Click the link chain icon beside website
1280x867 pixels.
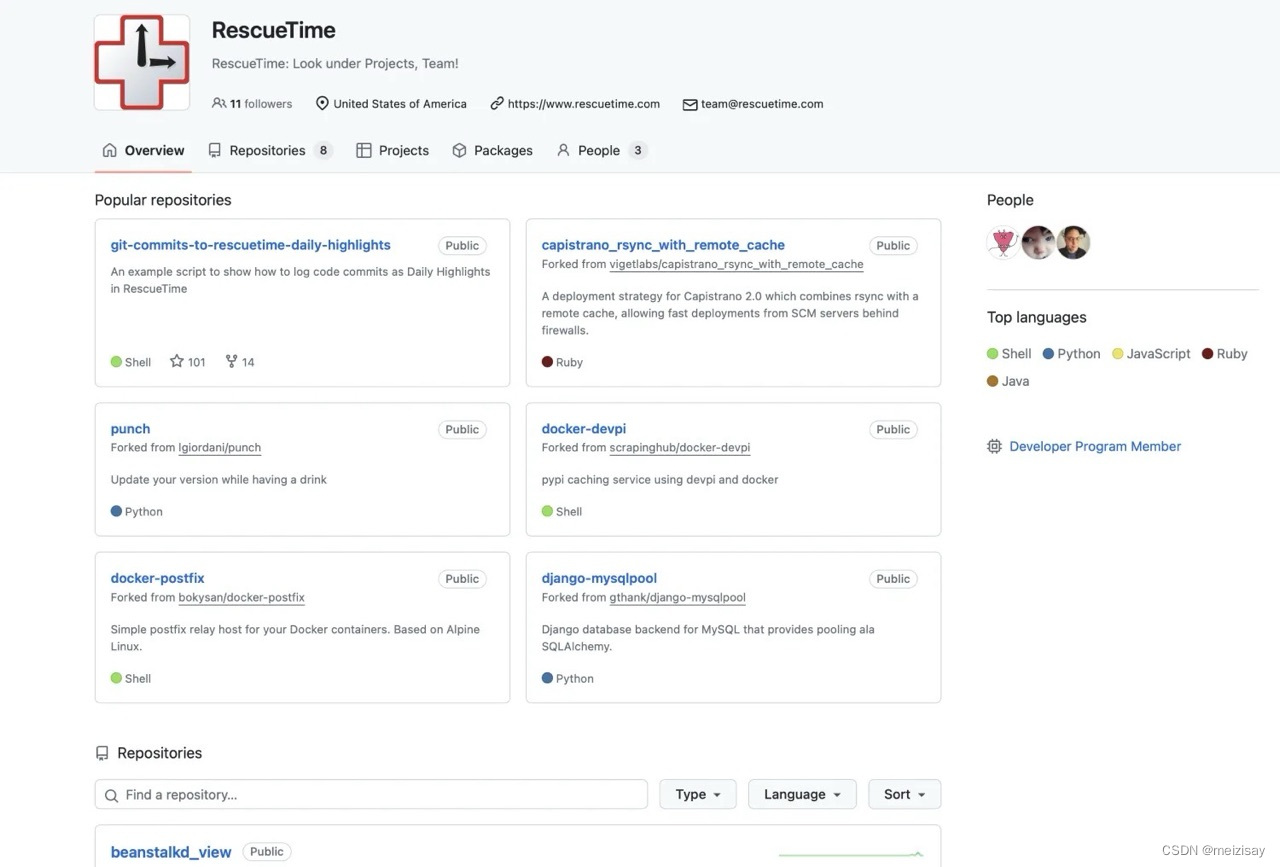click(497, 103)
